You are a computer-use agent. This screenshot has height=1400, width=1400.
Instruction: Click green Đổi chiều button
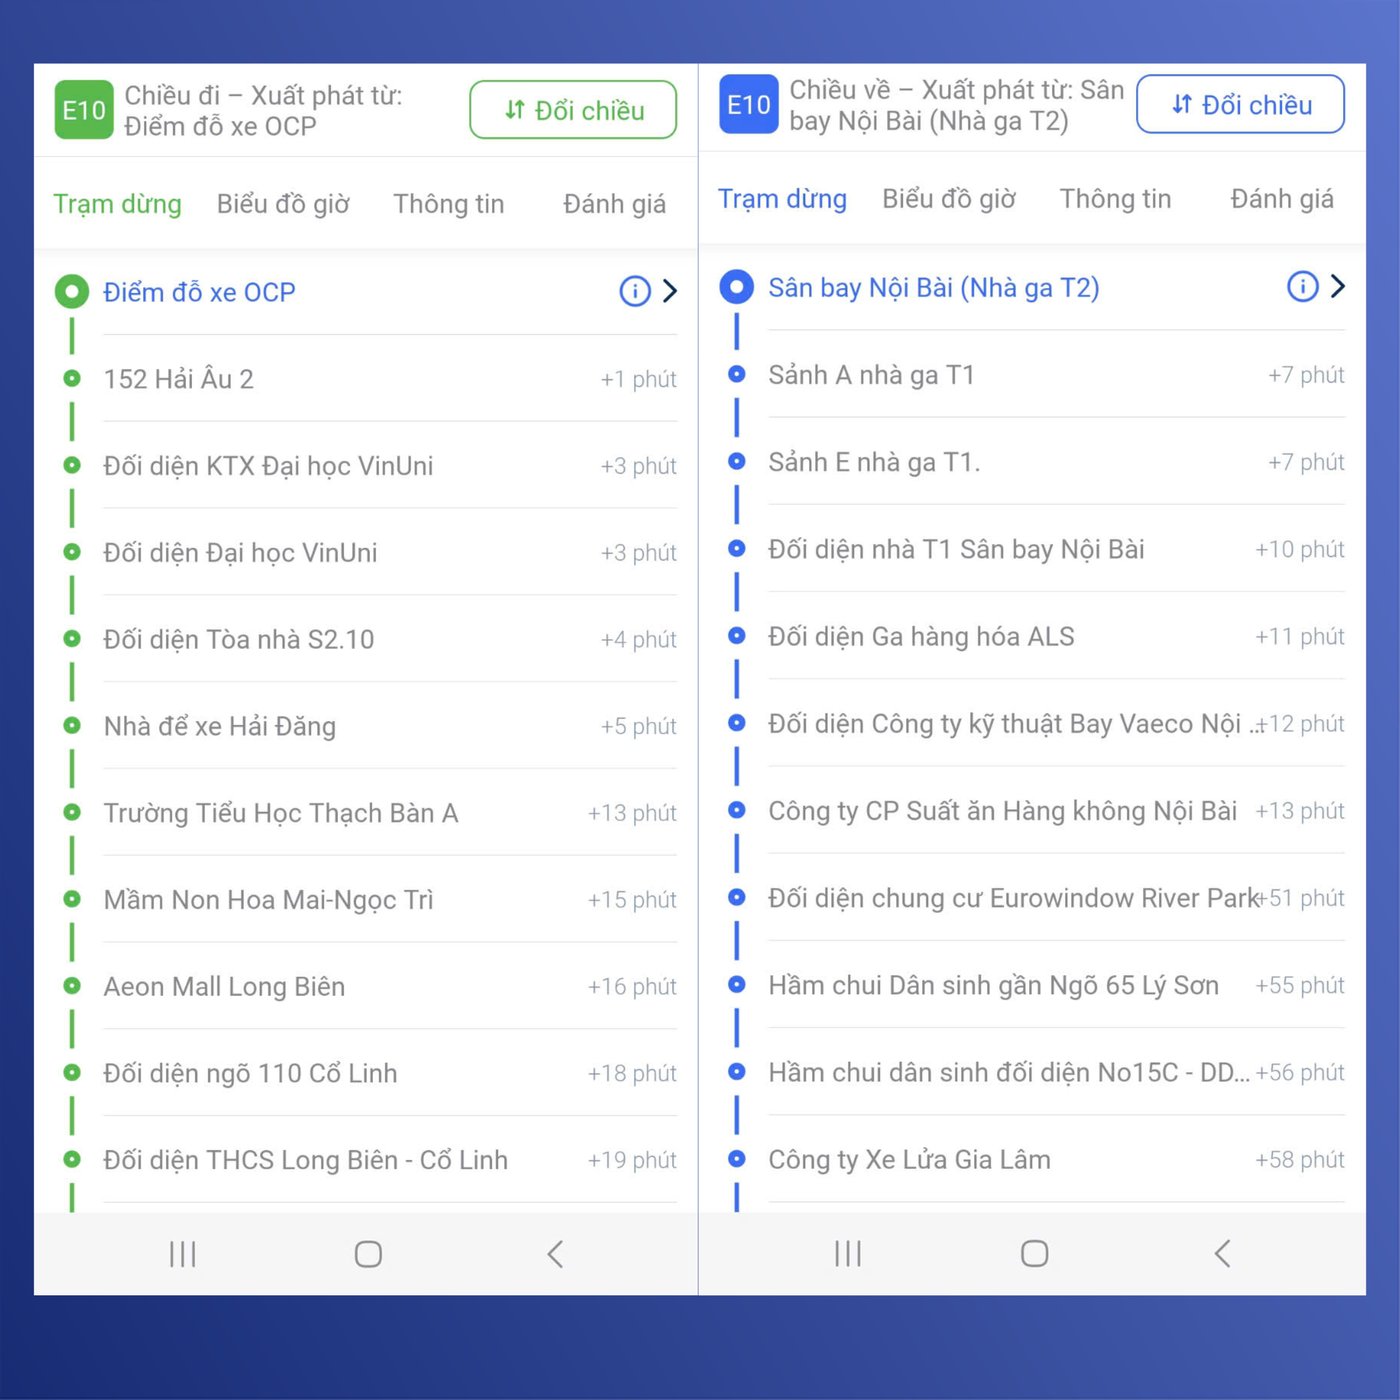[x=573, y=110]
